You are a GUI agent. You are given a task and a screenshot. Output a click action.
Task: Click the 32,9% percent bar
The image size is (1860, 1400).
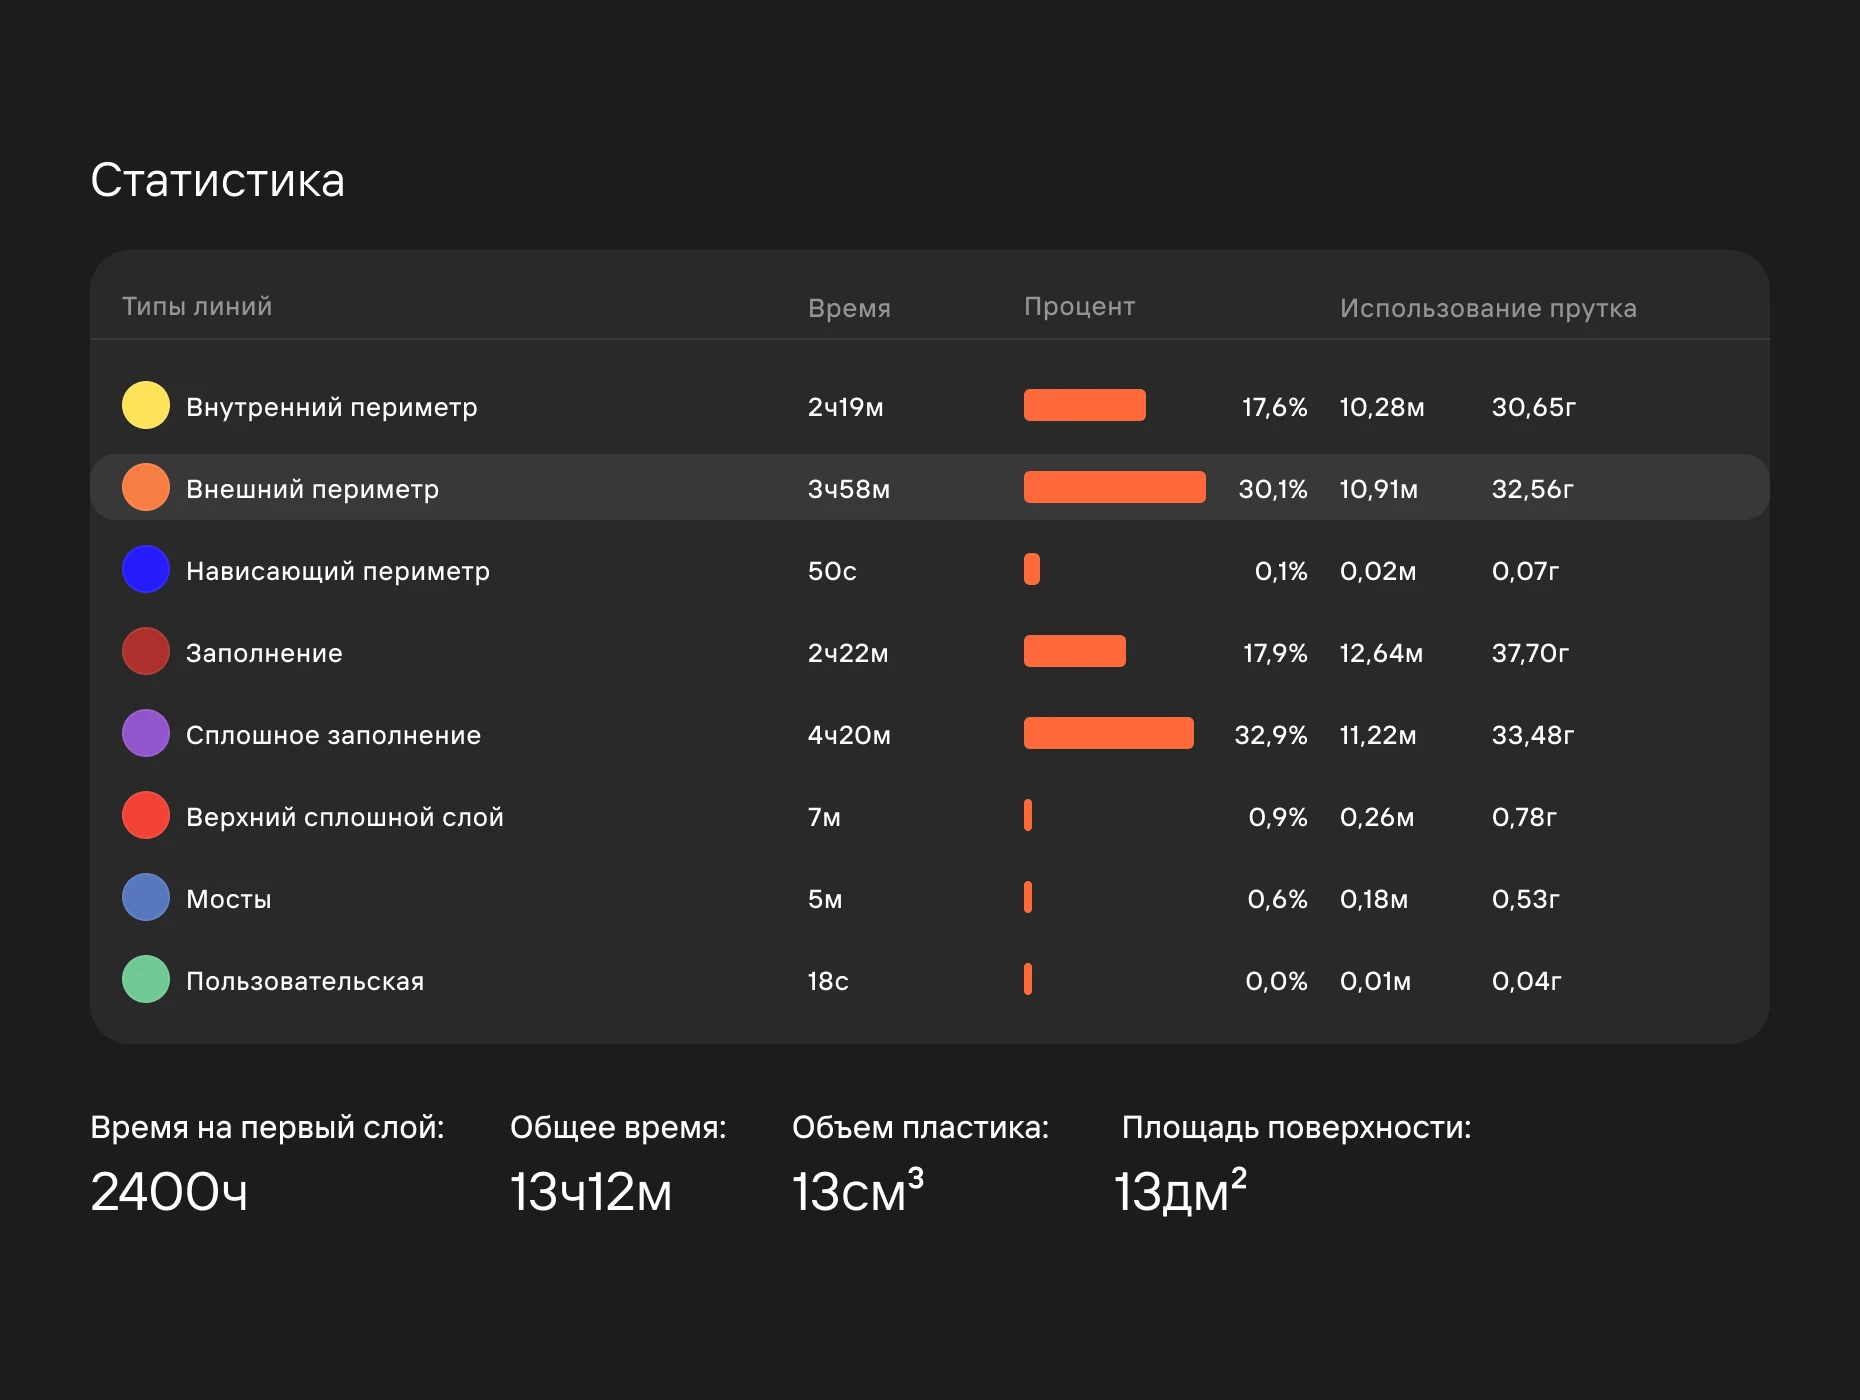[x=1109, y=733]
